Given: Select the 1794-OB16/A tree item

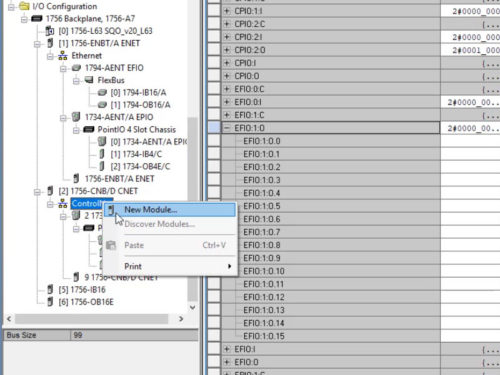Looking at the screenshot, I should 140,105.
